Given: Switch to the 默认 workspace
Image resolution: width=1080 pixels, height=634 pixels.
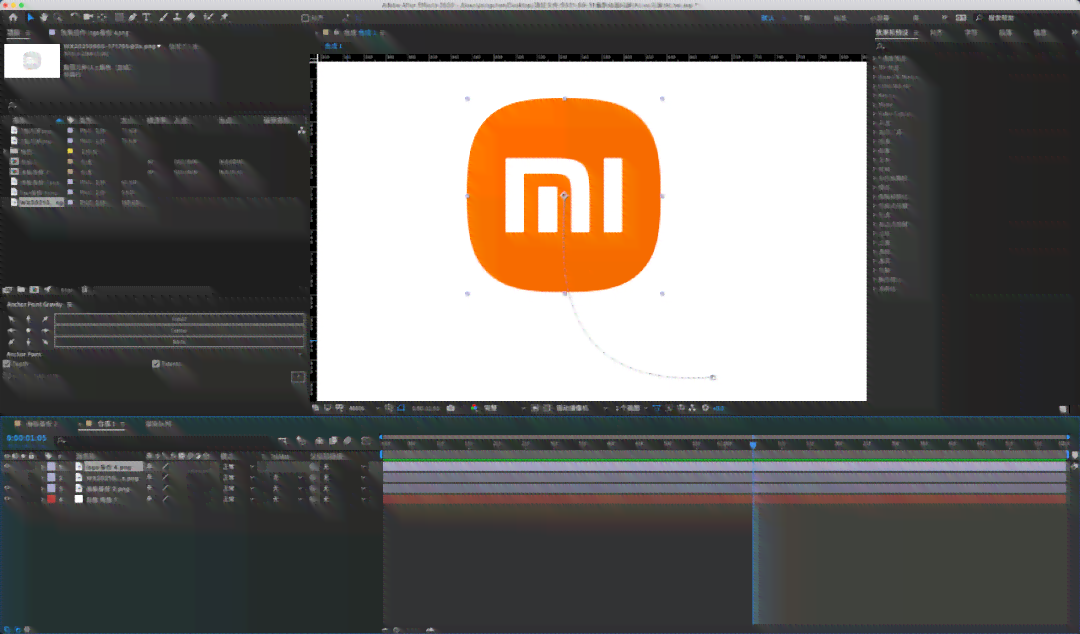Looking at the screenshot, I should [x=767, y=18].
